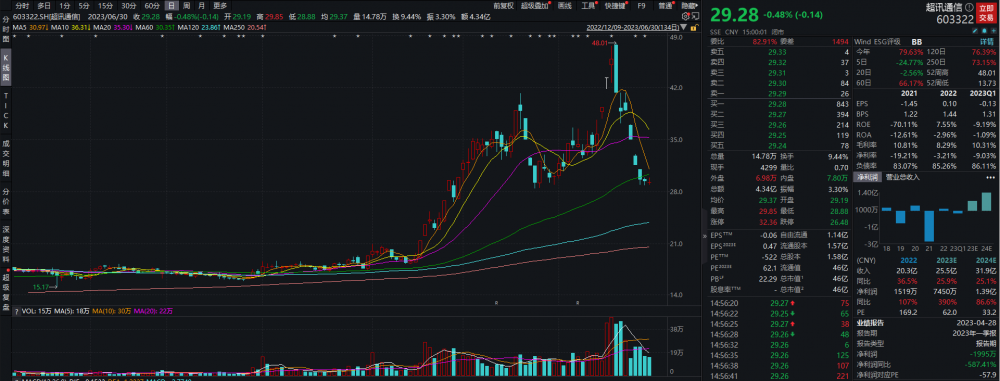This screenshot has height=381, width=1000.
Task: Select the 60分 period tab
Action: [152, 5]
